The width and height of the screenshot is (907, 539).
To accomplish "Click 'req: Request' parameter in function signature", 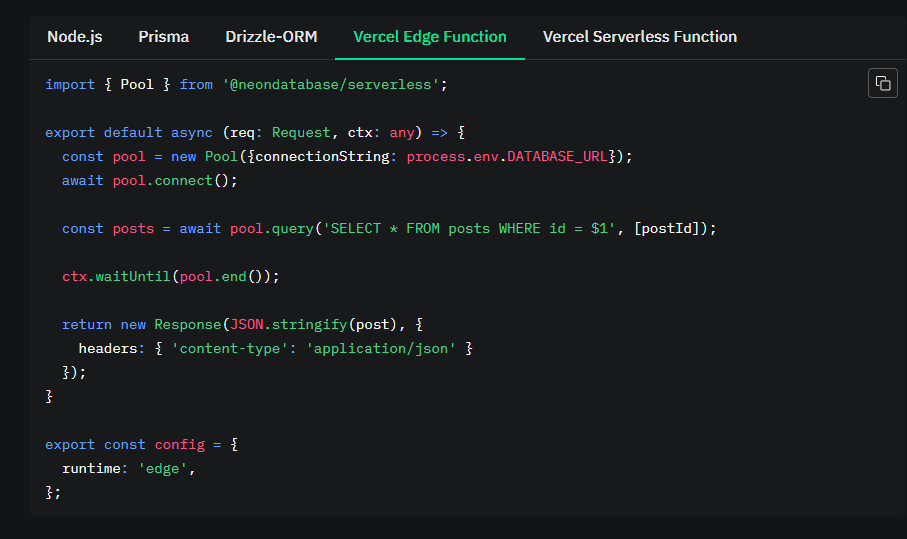I will click(280, 132).
